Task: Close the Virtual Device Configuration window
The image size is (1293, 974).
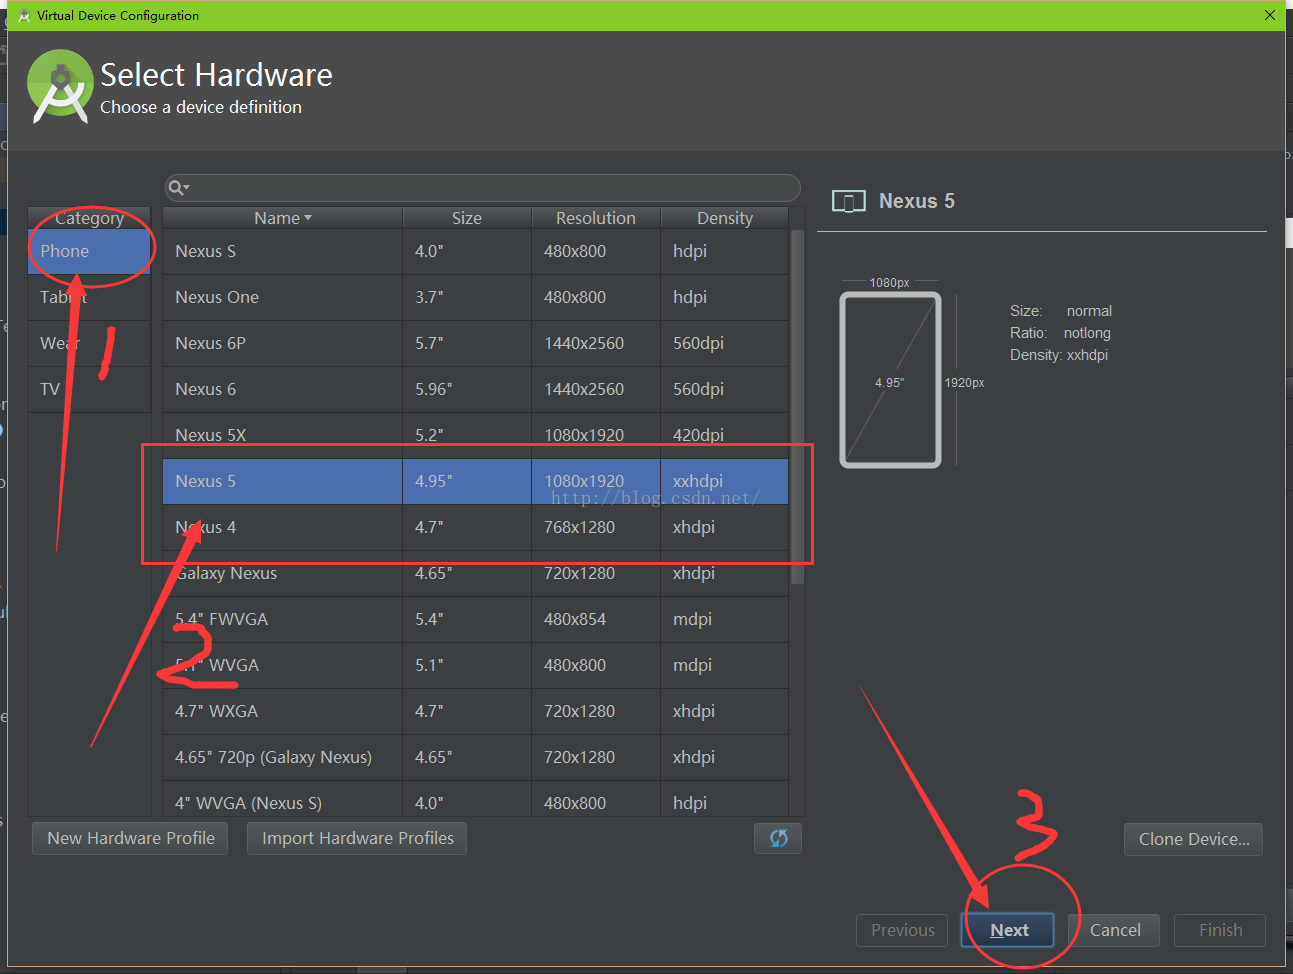Action: coord(1269,15)
